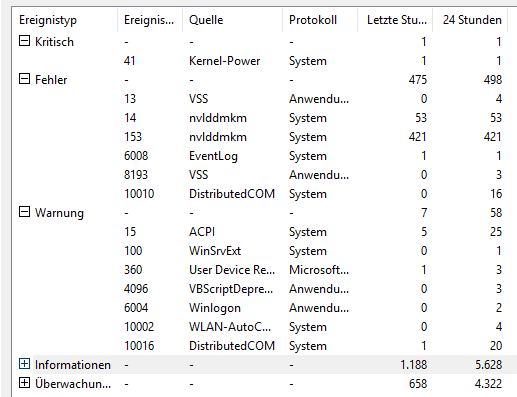517x397 pixels.
Task: Select the WLAN-AutoC... source entry
Action: click(x=230, y=327)
